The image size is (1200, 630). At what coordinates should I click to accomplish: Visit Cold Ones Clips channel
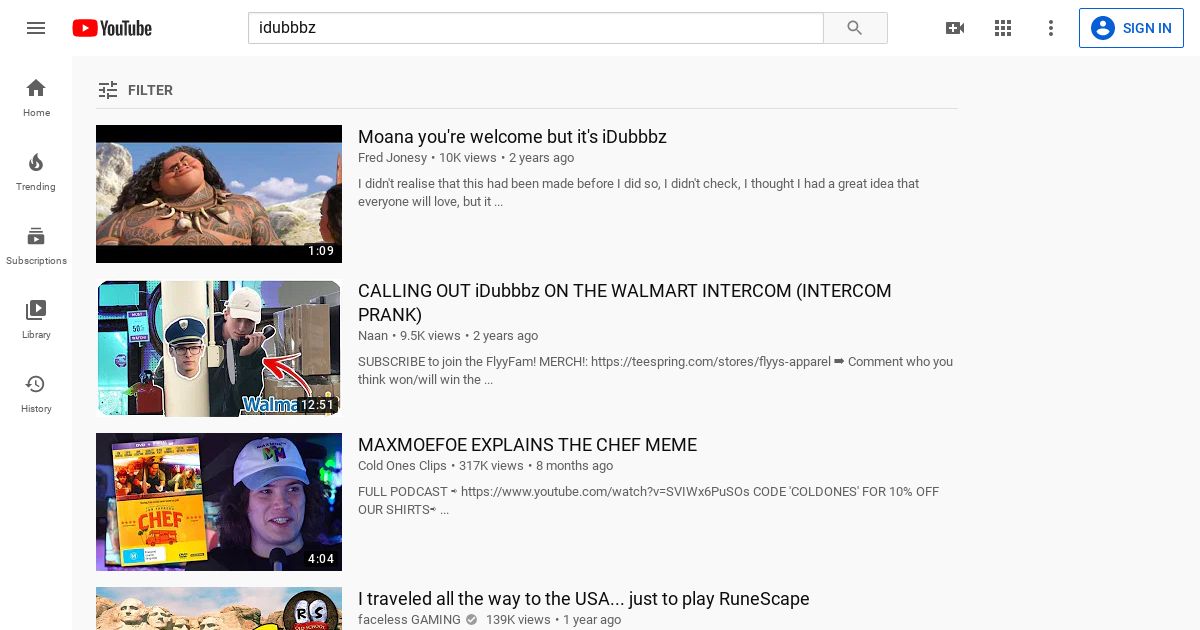[x=402, y=466]
